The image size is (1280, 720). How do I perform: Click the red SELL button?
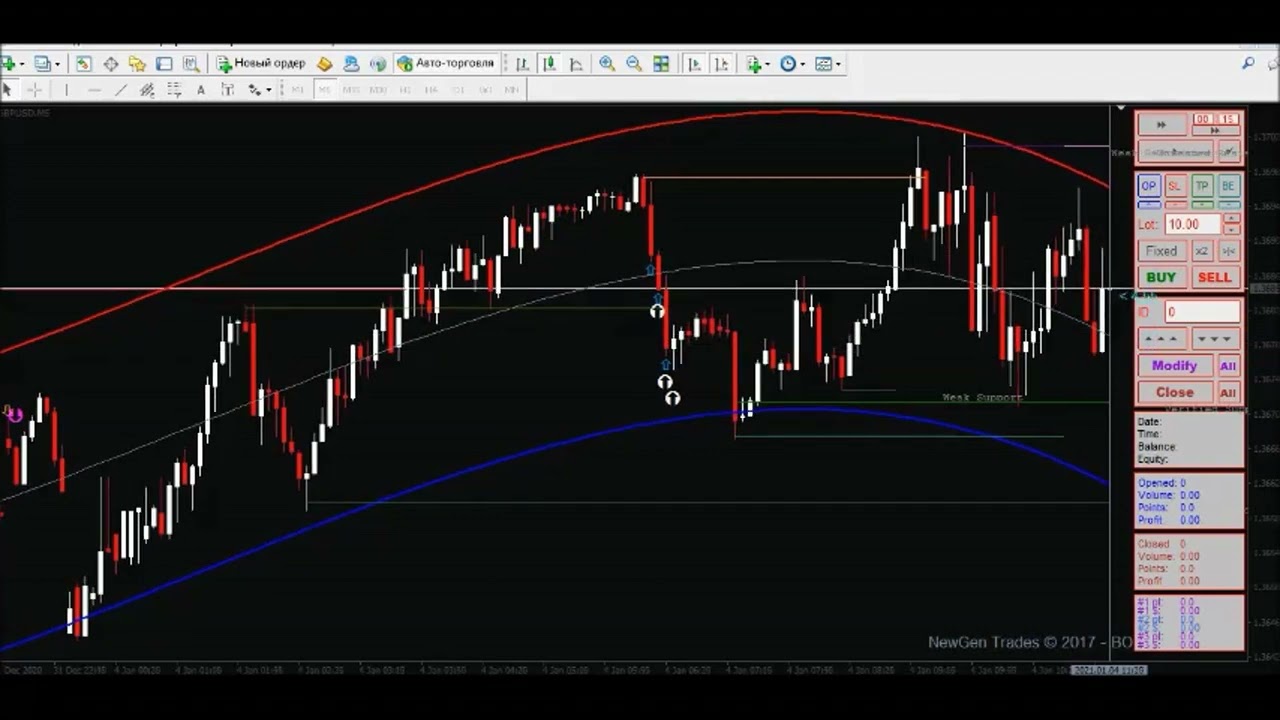click(1214, 277)
